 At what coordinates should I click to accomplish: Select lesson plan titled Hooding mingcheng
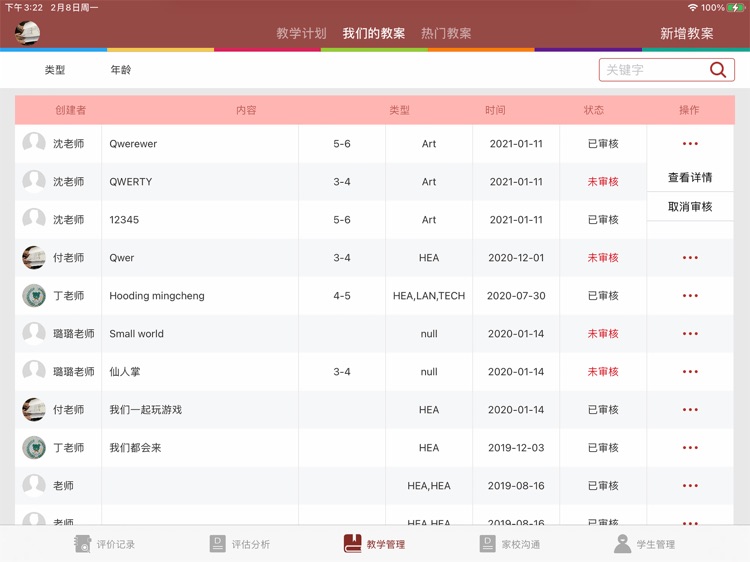(x=157, y=296)
